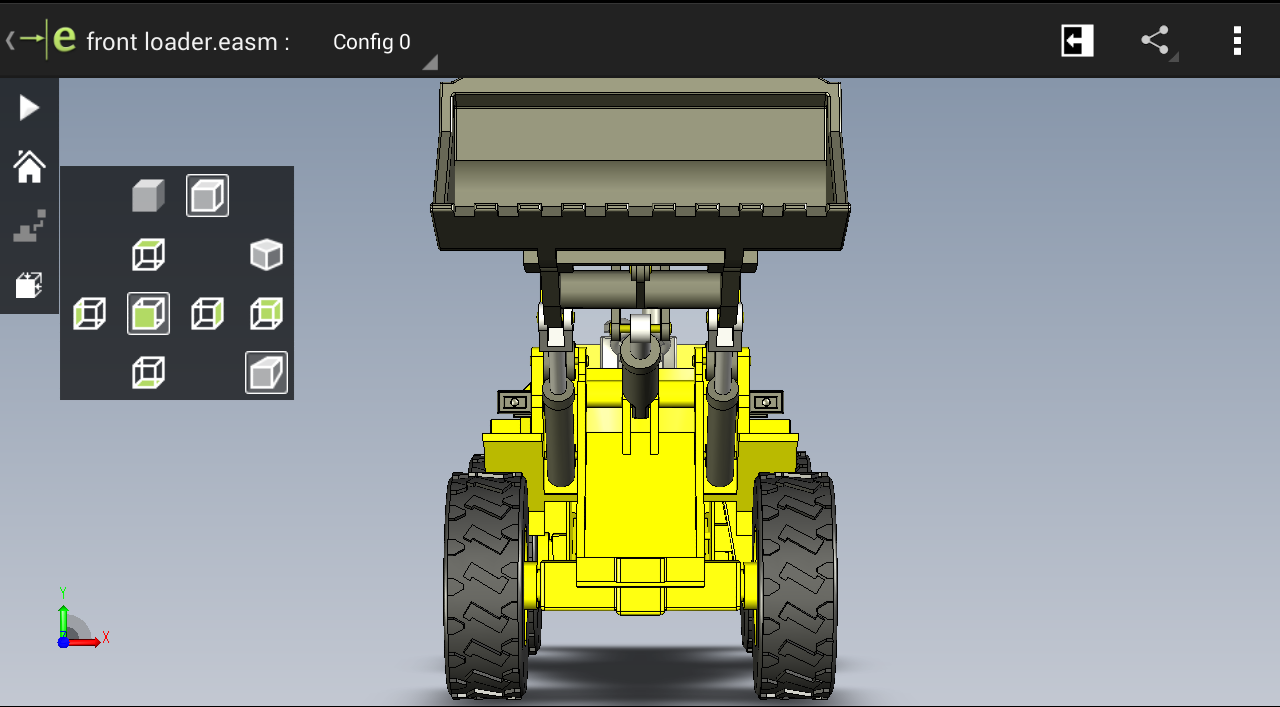This screenshot has height=707, width=1280.
Task: Open the Share options
Action: [x=1153, y=40]
